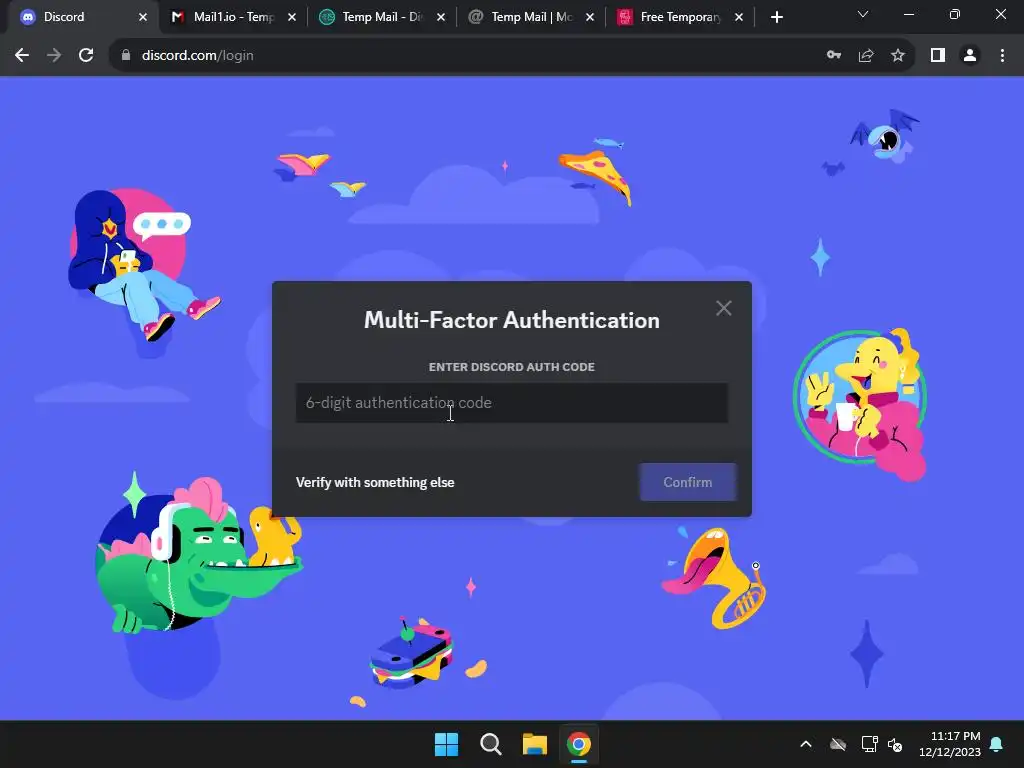The width and height of the screenshot is (1024, 768).
Task: Open the Temp Mail | Mo tab
Action: coord(531,17)
